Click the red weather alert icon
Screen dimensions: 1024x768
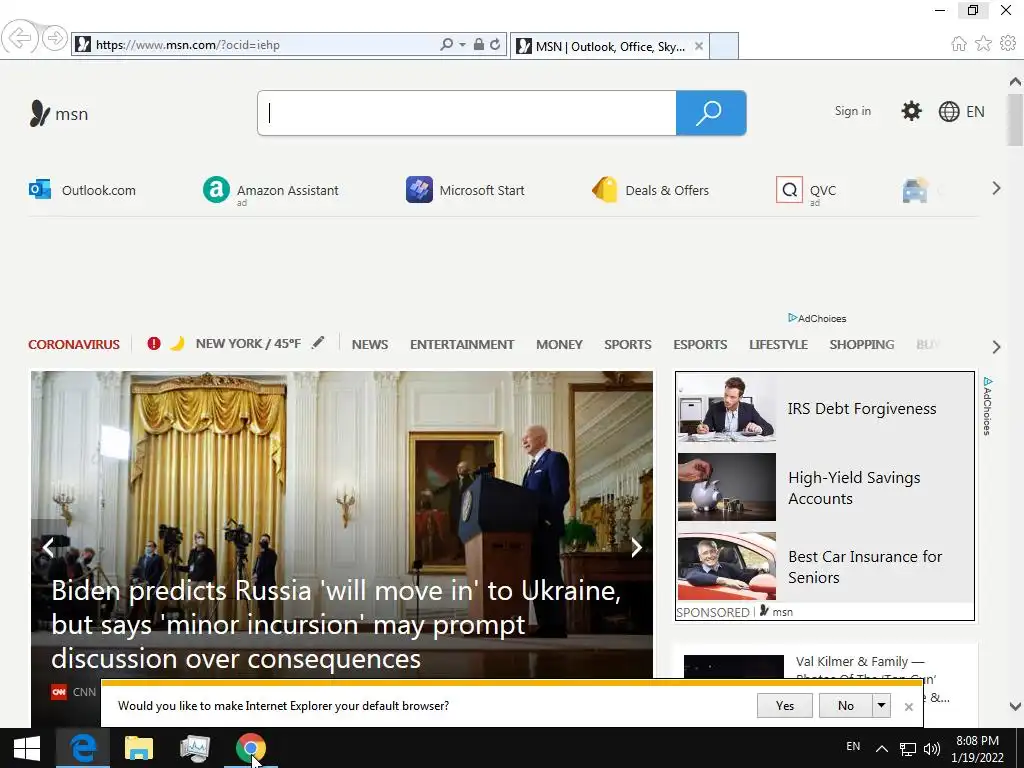[153, 343]
